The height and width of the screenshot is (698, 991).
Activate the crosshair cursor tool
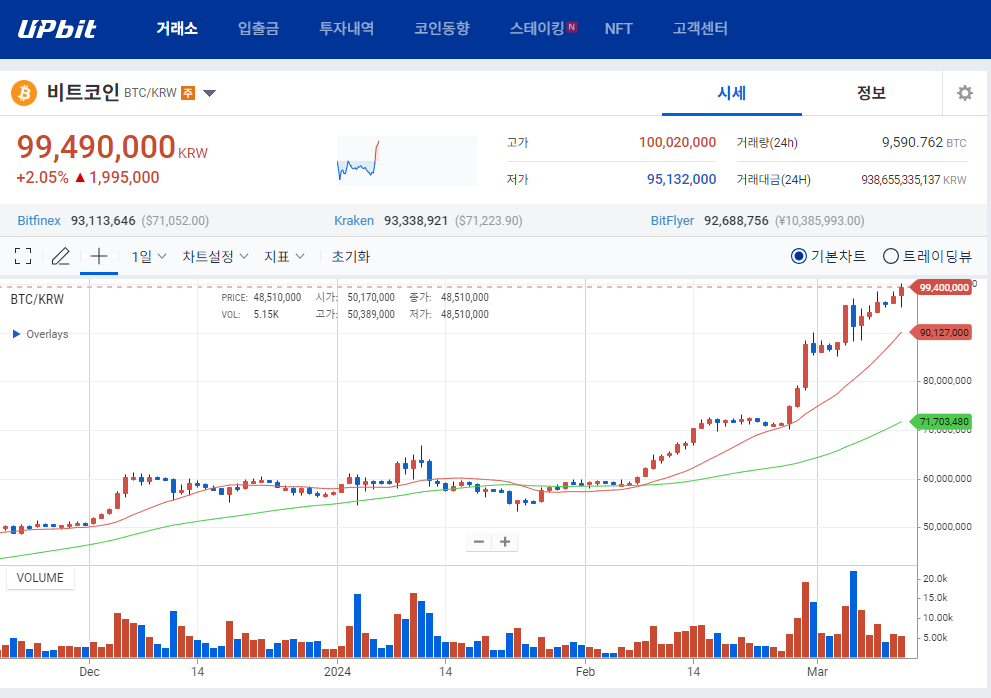tap(98, 256)
